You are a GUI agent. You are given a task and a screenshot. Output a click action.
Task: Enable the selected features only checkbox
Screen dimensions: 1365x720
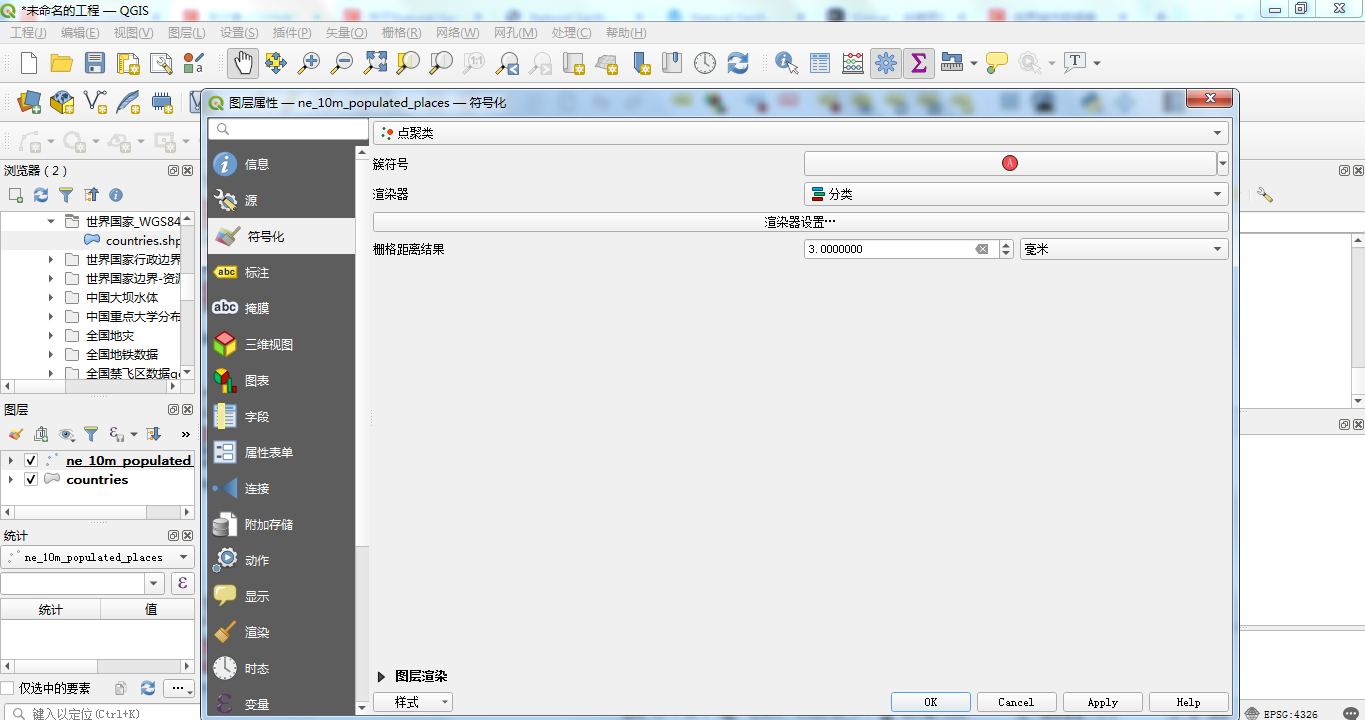[8, 688]
